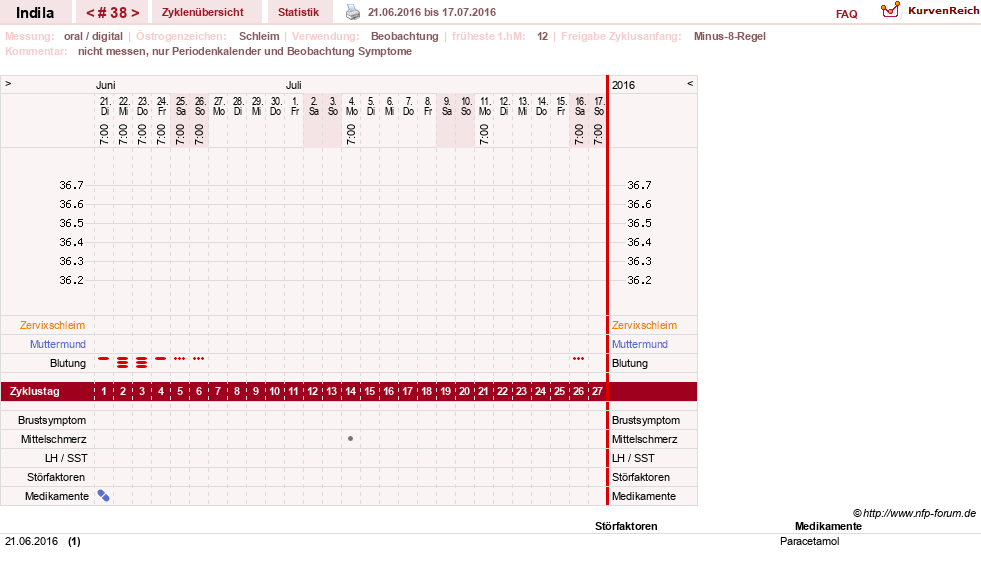
Task: Go to next cycle arrow after #38
Action: pyautogui.click(x=135, y=13)
